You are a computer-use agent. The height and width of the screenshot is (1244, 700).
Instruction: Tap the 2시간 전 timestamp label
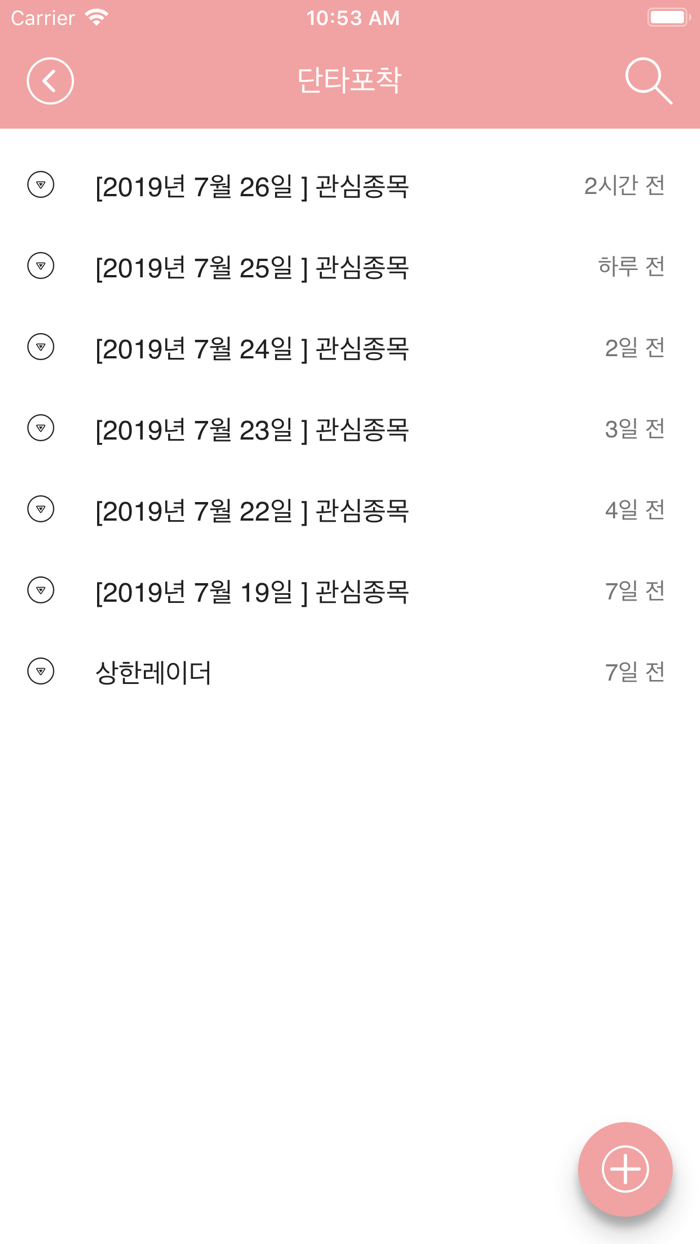pyautogui.click(x=625, y=184)
